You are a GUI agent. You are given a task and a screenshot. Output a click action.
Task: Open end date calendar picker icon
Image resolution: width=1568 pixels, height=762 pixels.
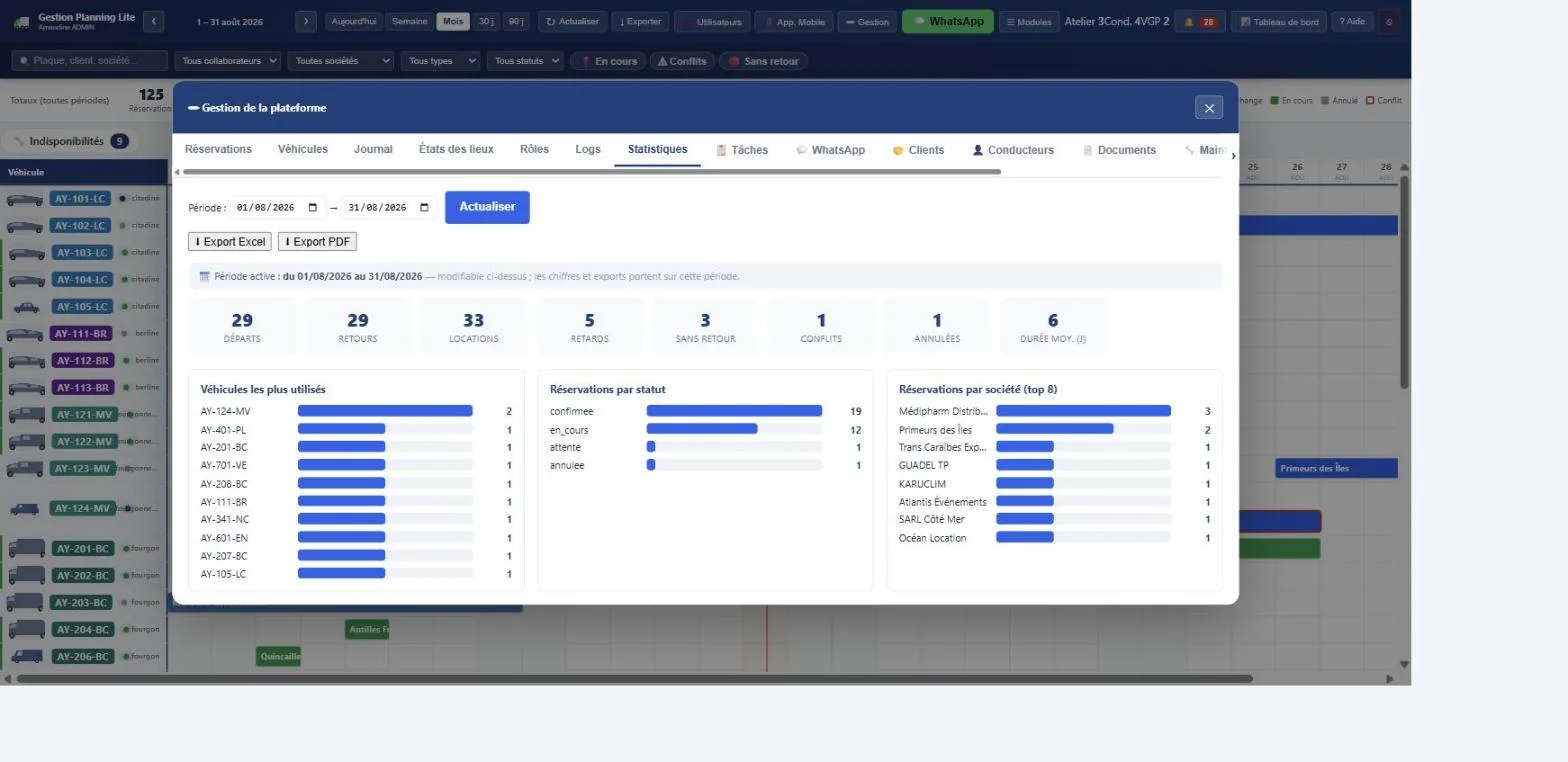tap(424, 208)
